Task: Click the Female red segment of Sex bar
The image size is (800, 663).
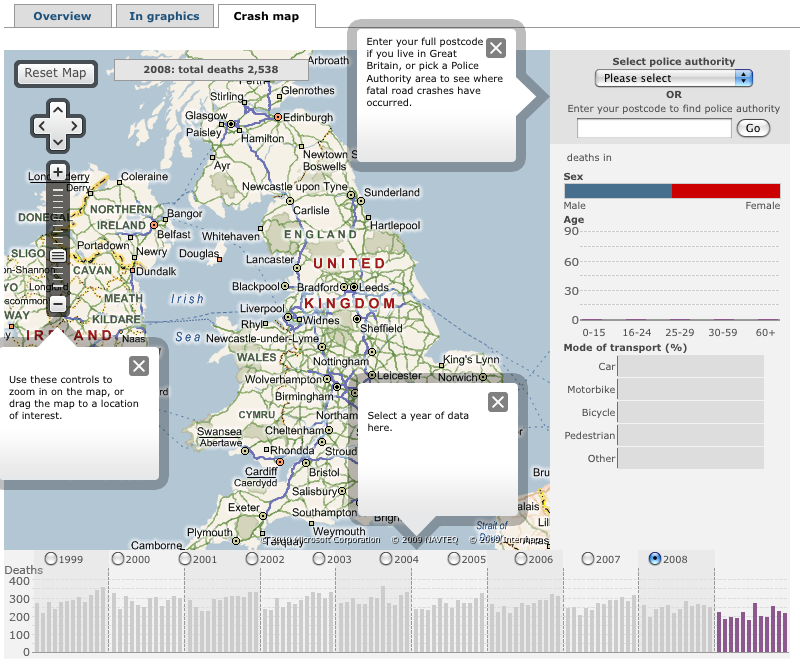Action: click(726, 191)
